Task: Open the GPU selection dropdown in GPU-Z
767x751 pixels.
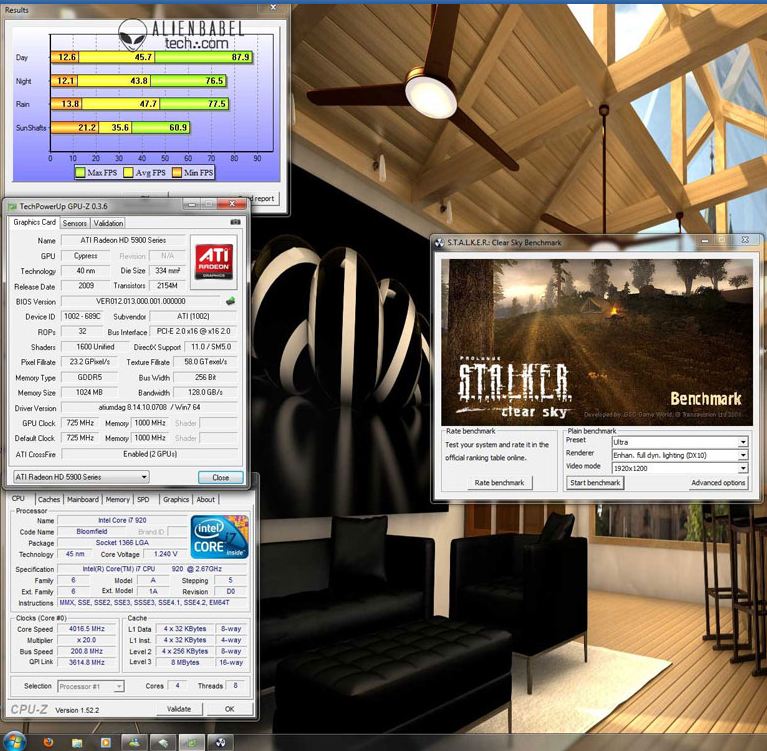Action: pos(81,477)
